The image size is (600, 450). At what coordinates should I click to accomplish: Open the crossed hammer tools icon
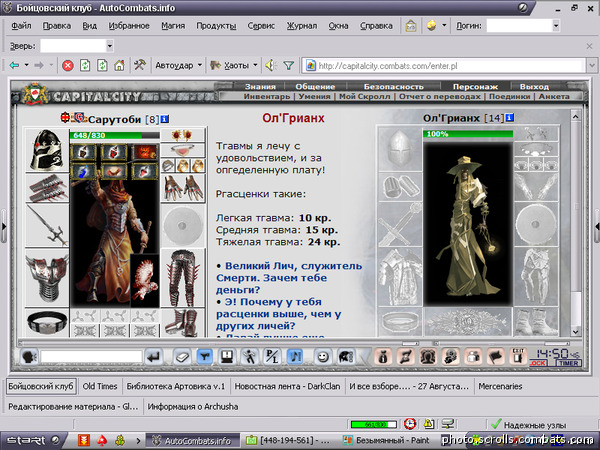[x=140, y=65]
